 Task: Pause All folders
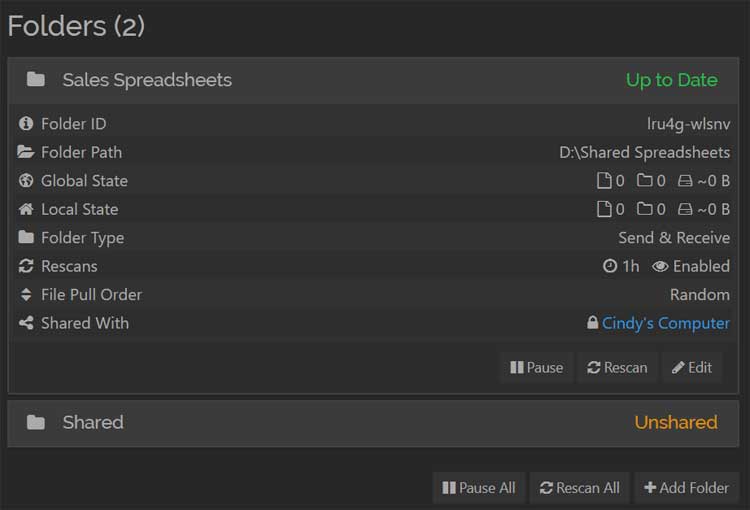coord(479,488)
